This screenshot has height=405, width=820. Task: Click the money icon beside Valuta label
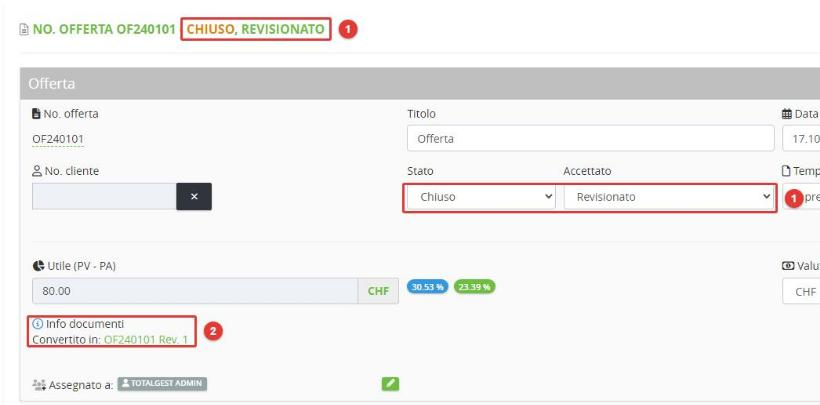pyautogui.click(x=788, y=266)
